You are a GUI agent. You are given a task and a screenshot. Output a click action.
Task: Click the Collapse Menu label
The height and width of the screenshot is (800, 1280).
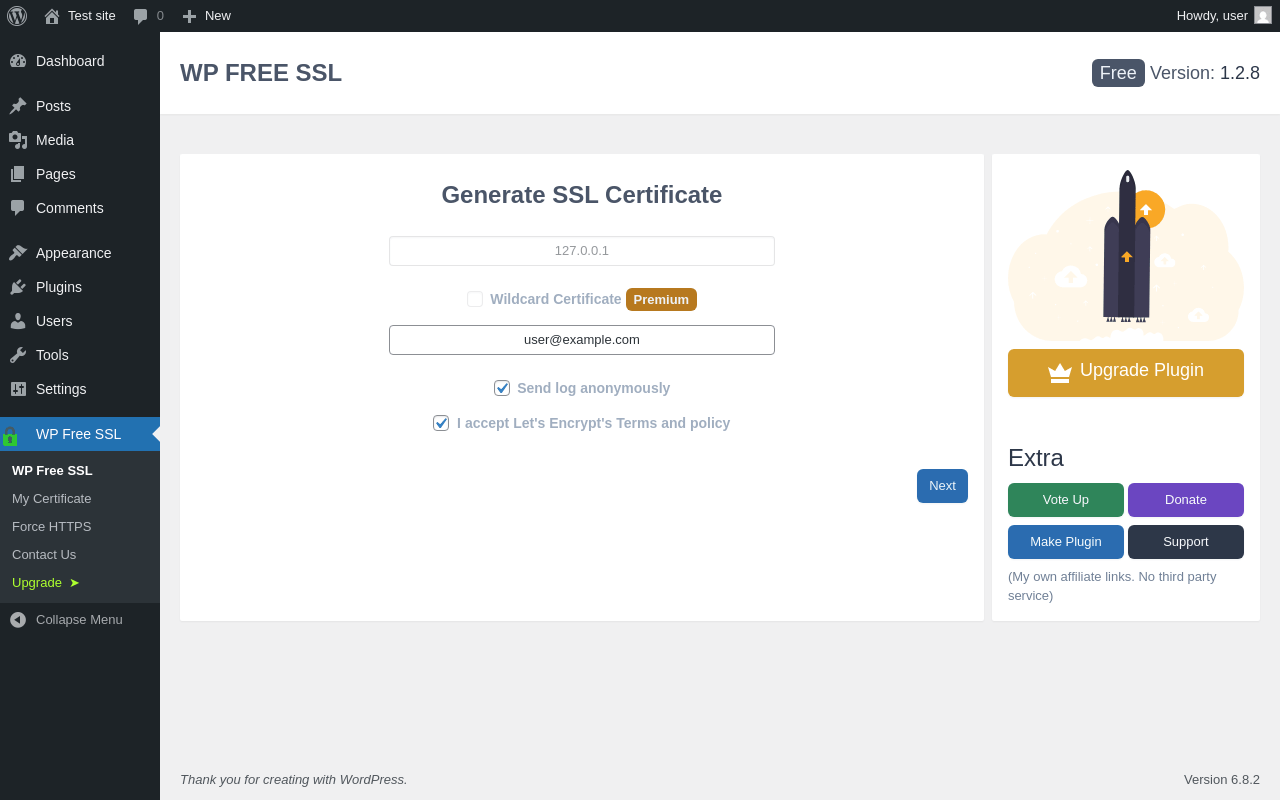click(x=79, y=620)
